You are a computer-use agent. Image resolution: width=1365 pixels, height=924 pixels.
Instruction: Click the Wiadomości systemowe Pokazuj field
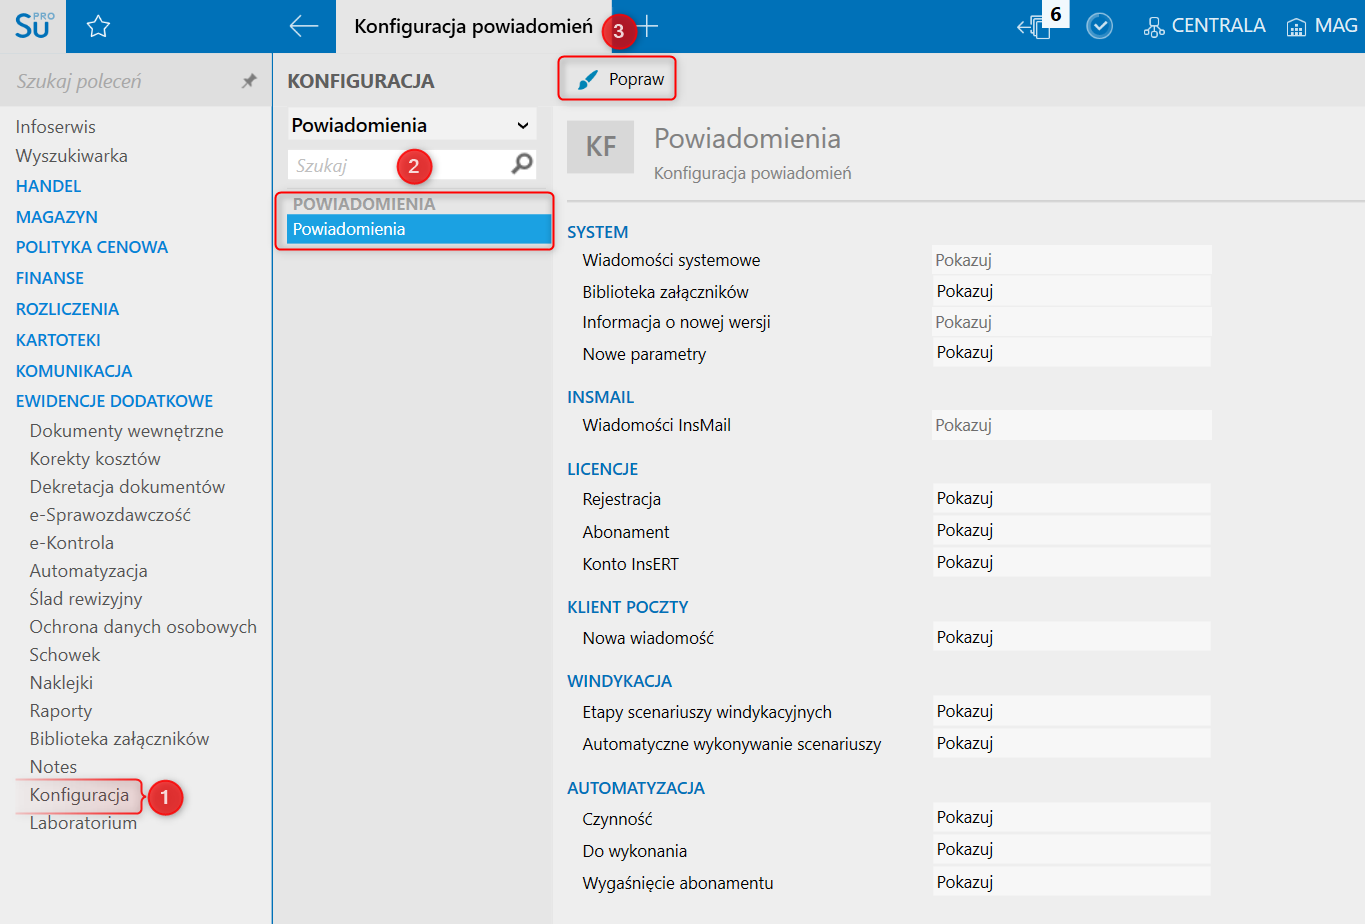1071,260
